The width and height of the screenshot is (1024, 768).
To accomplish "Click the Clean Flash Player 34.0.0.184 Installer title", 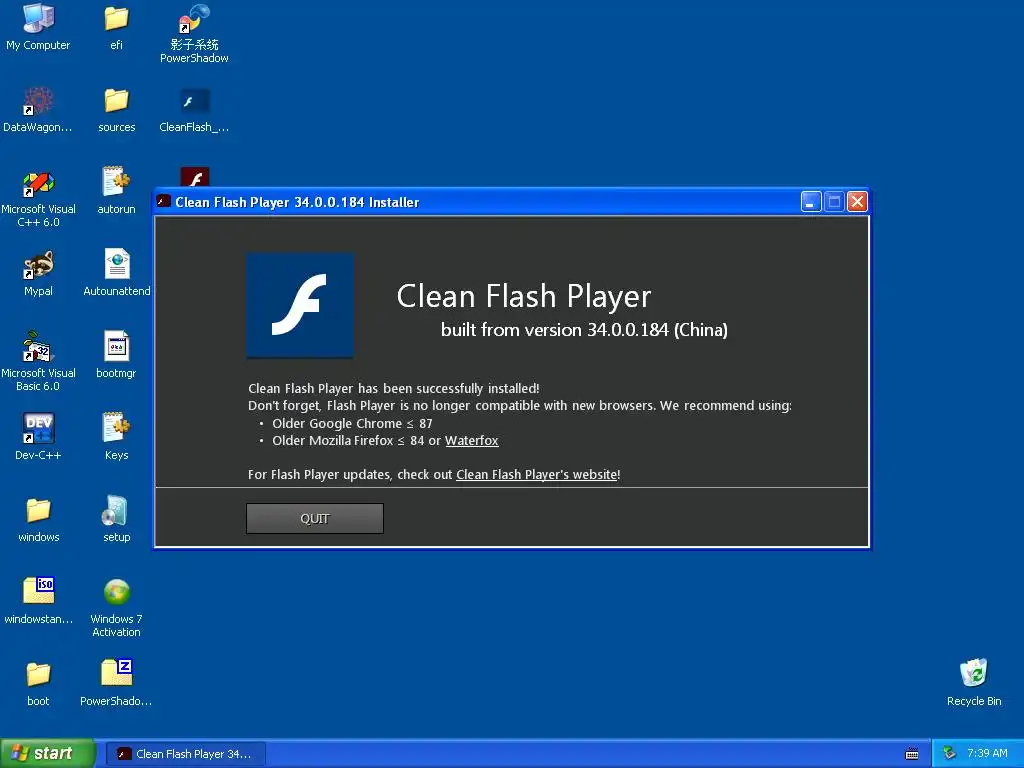I will [297, 202].
